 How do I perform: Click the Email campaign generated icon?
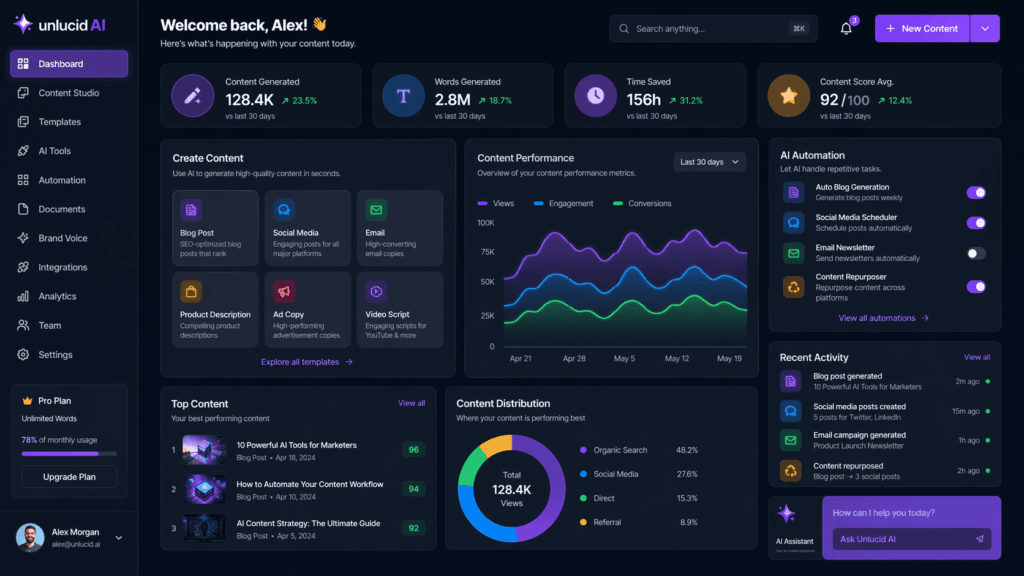coord(790,440)
